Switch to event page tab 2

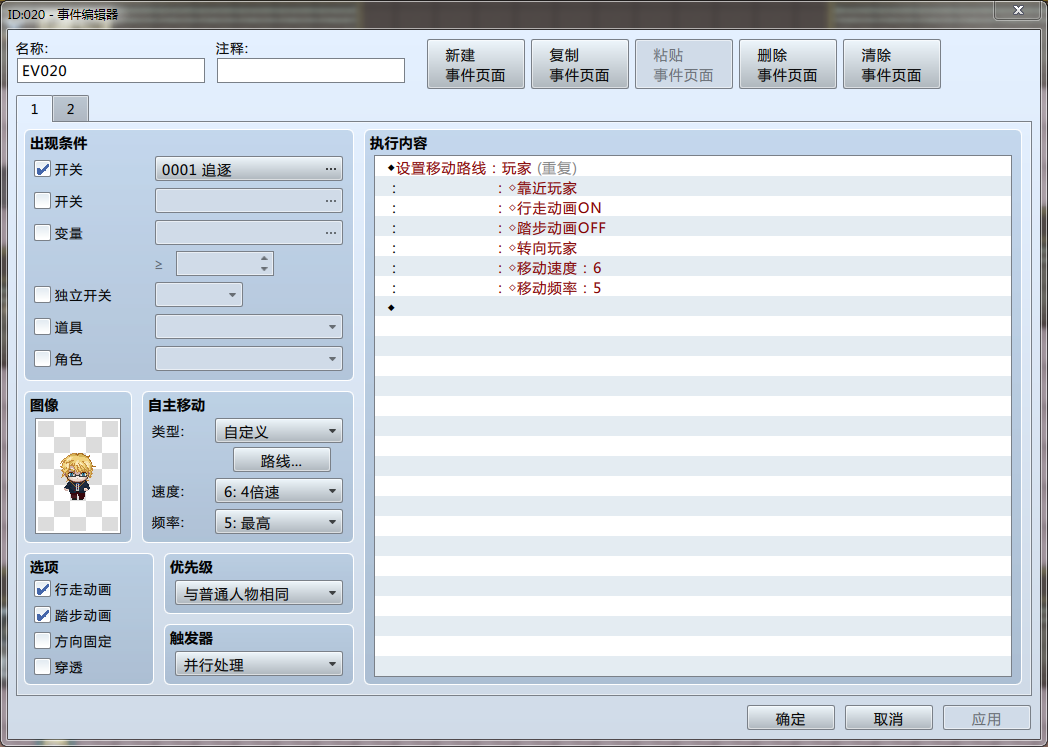(70, 109)
